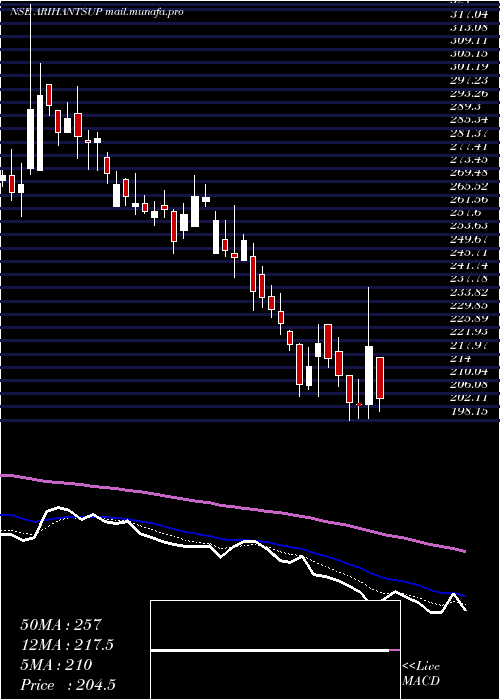Click the 50MA : 257 readout
The image size is (500, 700).
click(62, 625)
